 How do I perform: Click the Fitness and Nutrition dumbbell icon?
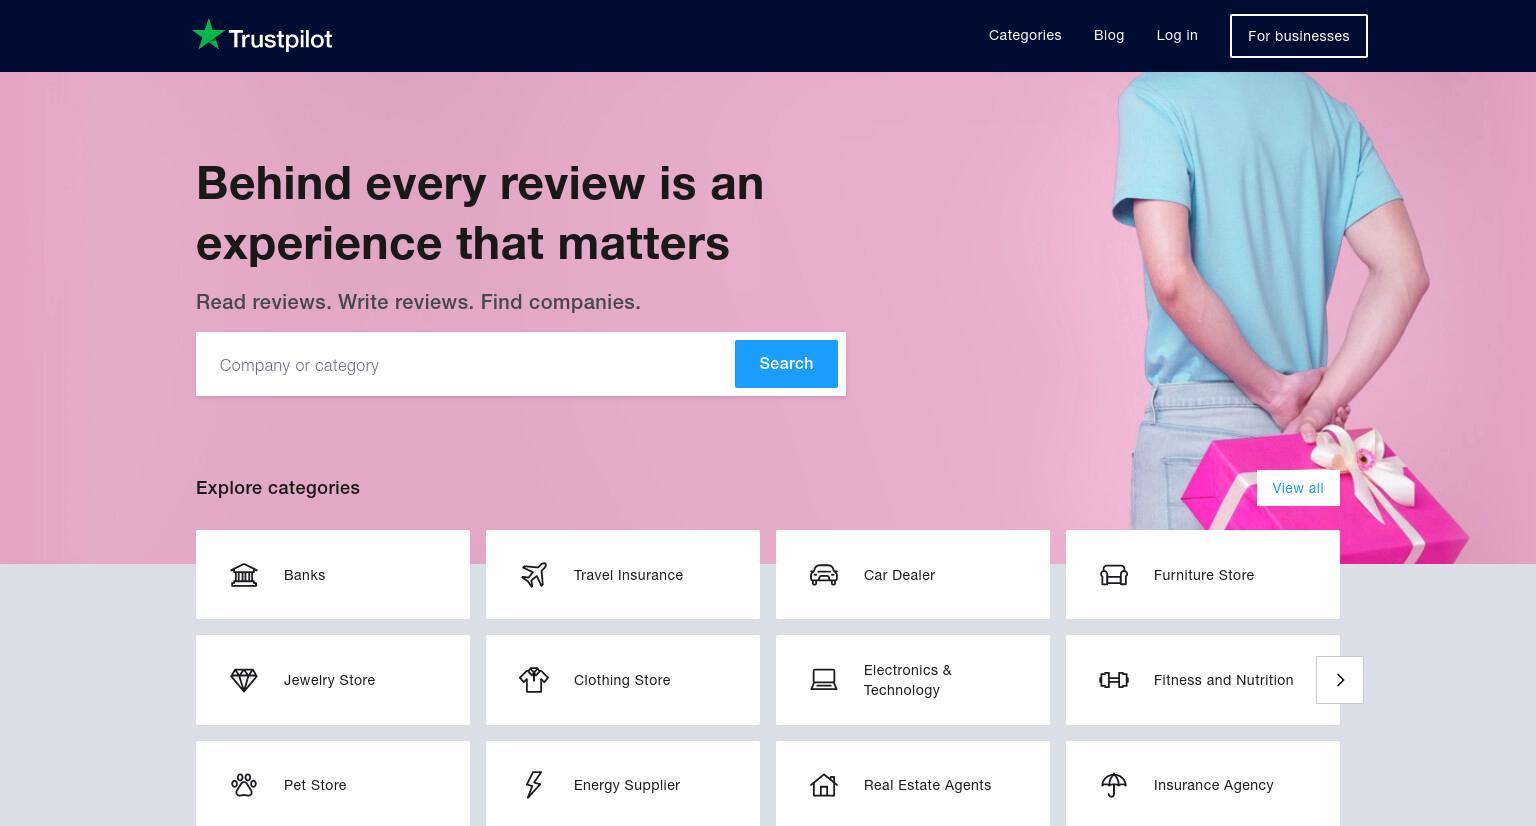[x=1114, y=680]
